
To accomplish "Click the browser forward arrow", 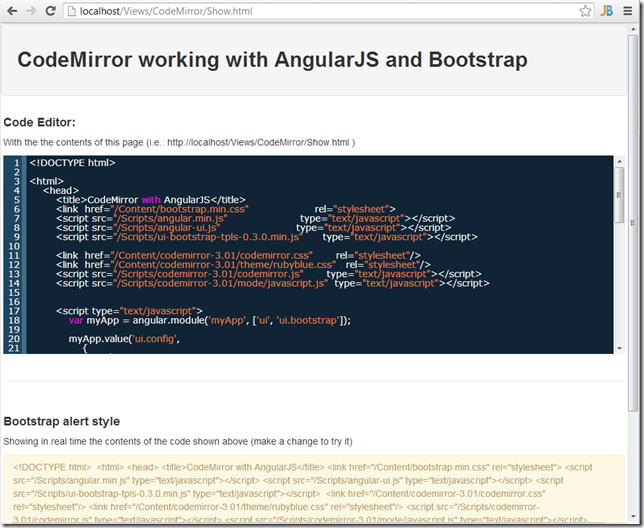I will [31, 11].
